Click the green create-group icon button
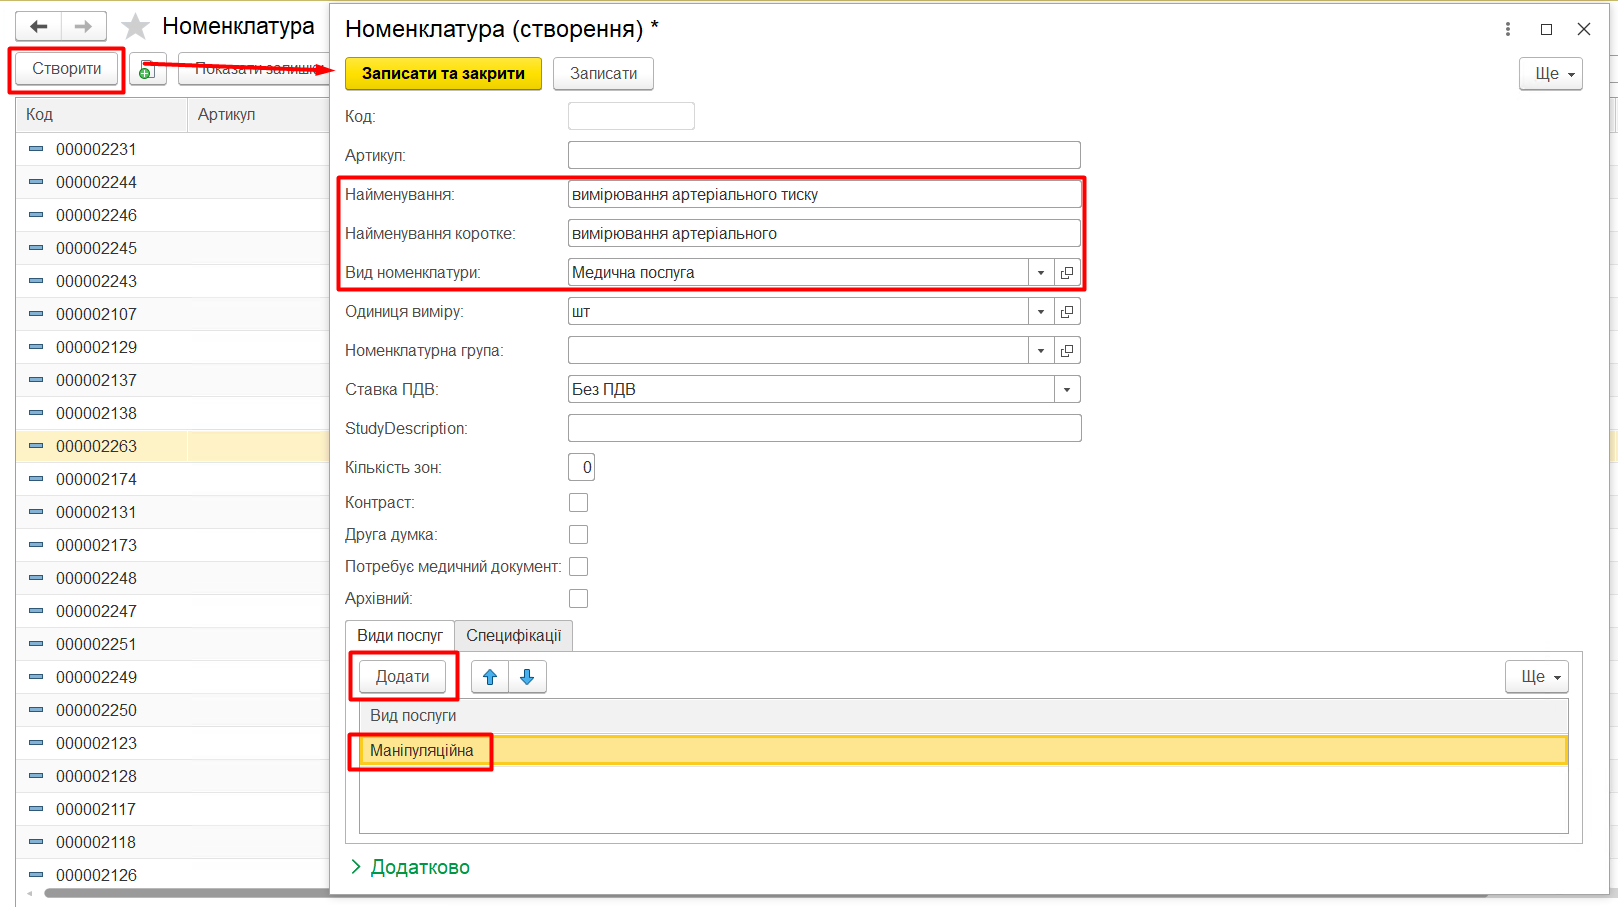The height and width of the screenshot is (907, 1618). click(148, 69)
